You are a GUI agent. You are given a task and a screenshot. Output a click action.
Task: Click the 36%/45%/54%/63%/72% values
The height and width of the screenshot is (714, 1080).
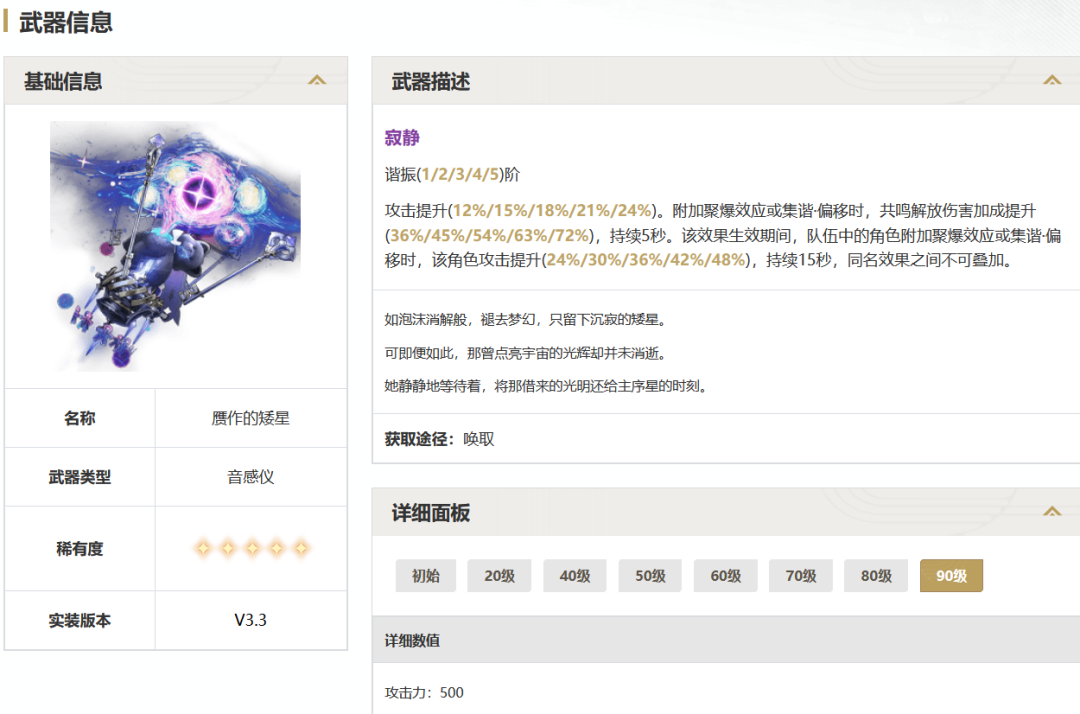[x=490, y=235]
